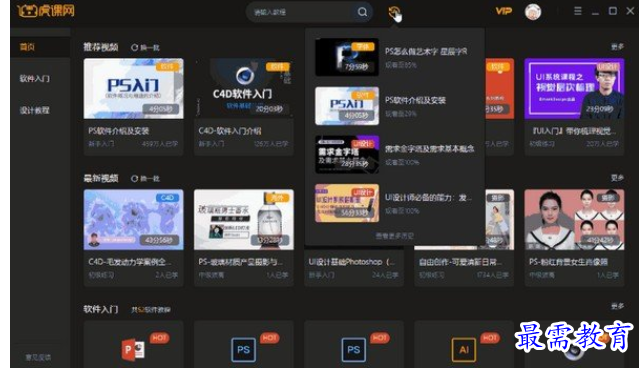
Task: Click the refresh icon beside 推荐视频
Action: click(x=134, y=47)
